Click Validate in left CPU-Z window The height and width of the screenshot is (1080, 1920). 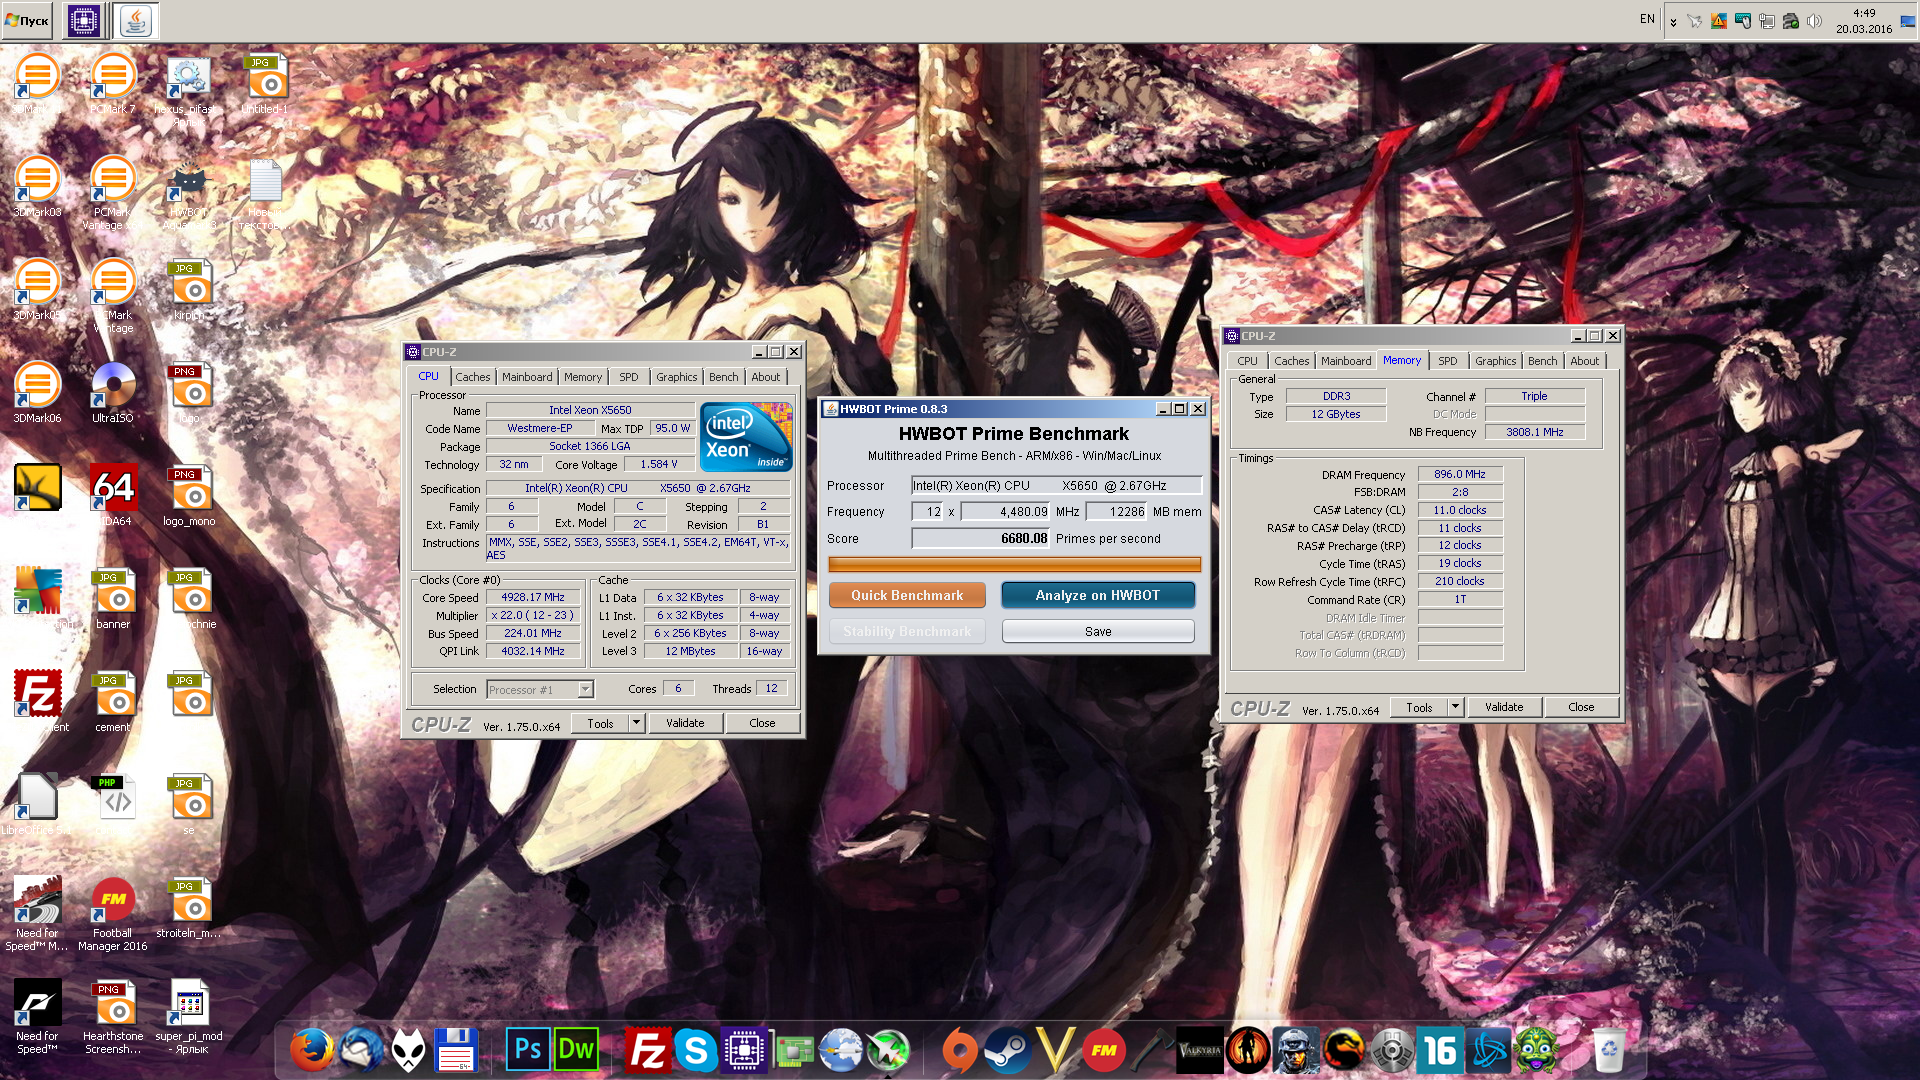pos(685,723)
